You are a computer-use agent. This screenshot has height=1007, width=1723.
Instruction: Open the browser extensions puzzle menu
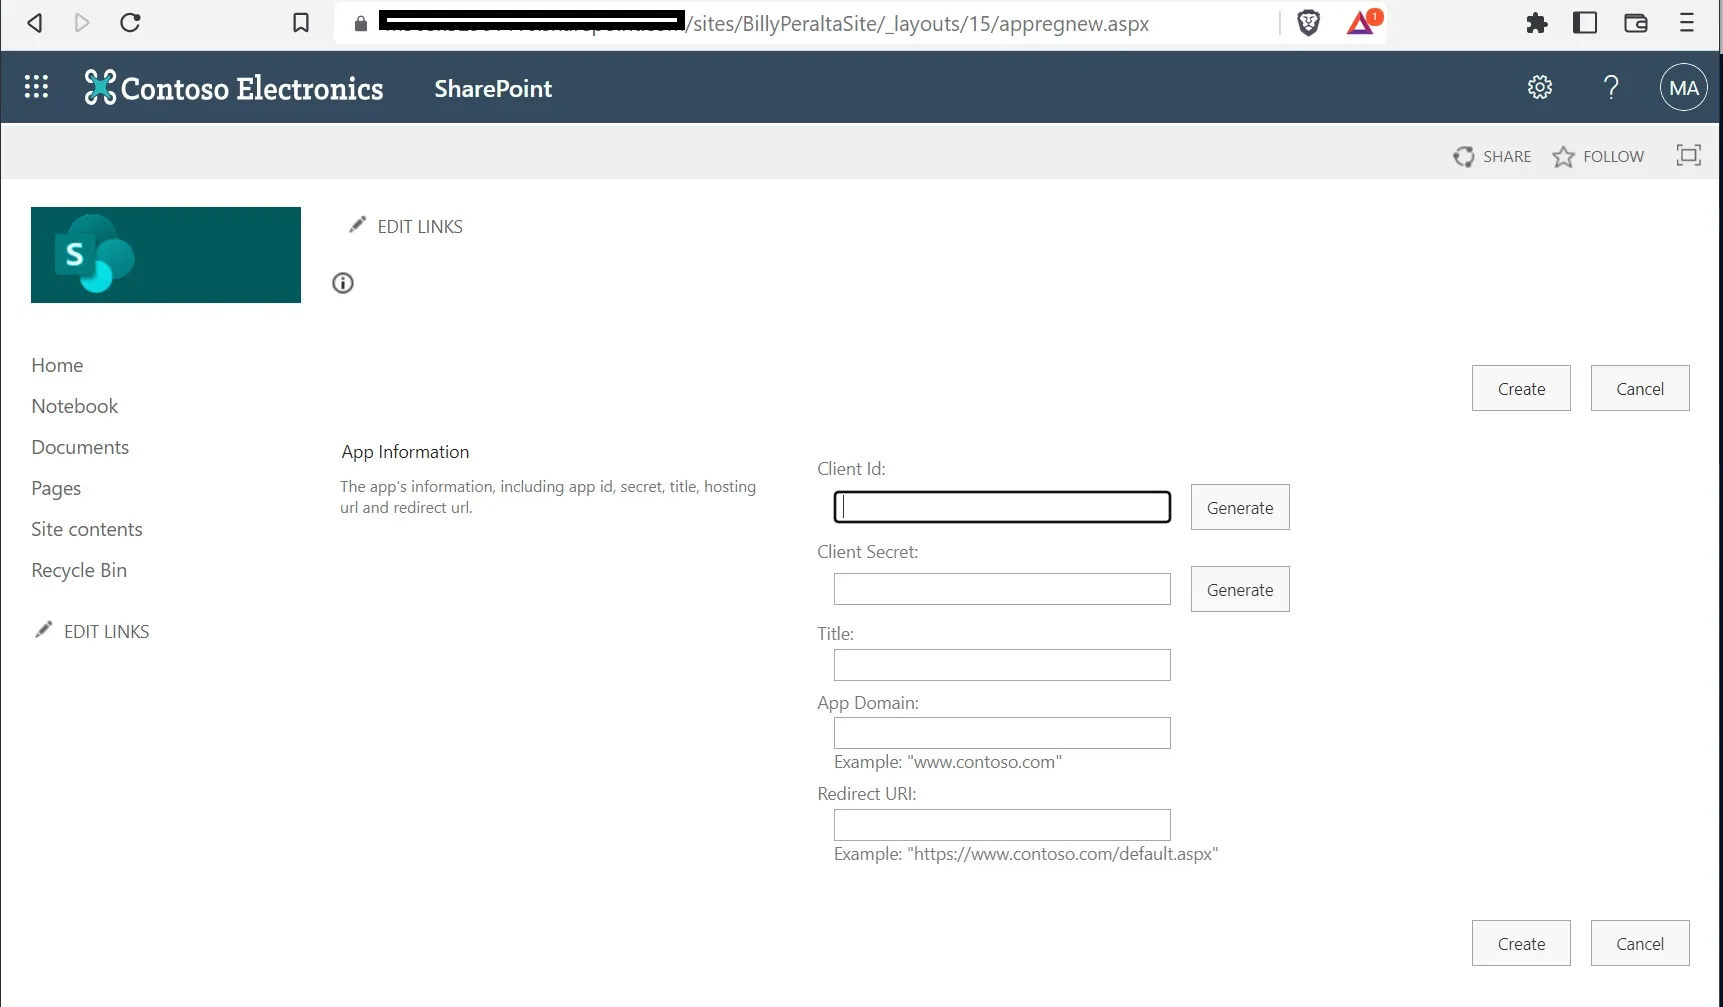(x=1537, y=22)
